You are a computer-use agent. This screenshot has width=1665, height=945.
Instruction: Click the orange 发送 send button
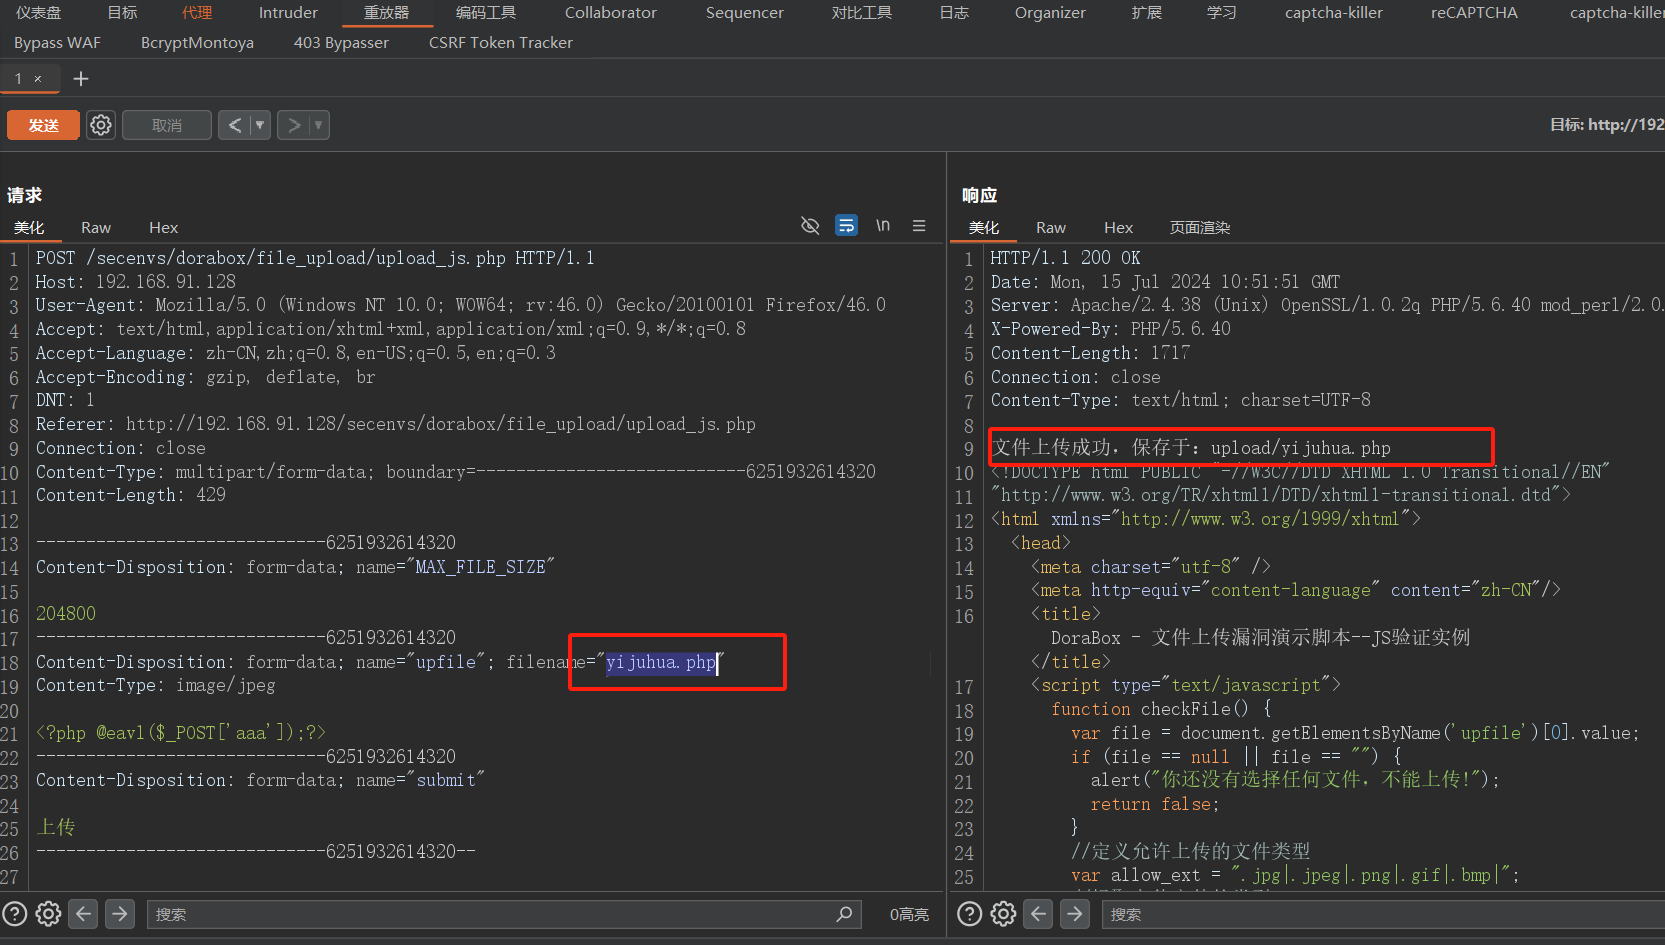pos(43,125)
